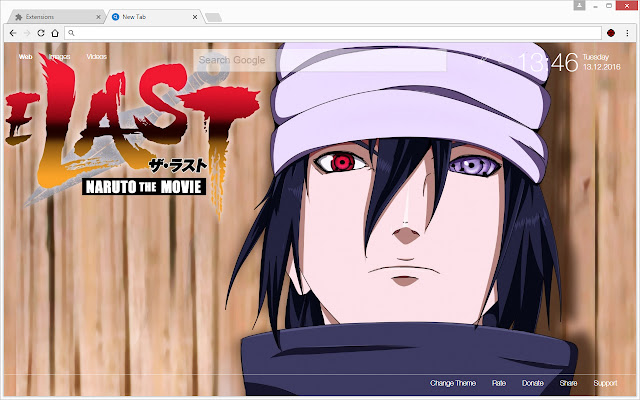Go back using the browser back arrow

[x=13, y=33]
